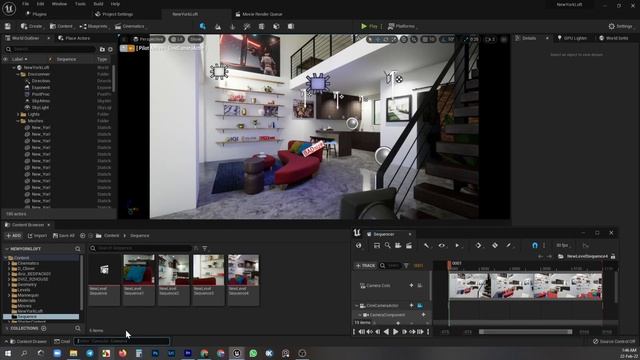Open the Blueprints dropdown menu
The width and height of the screenshot is (640, 360).
94,26
